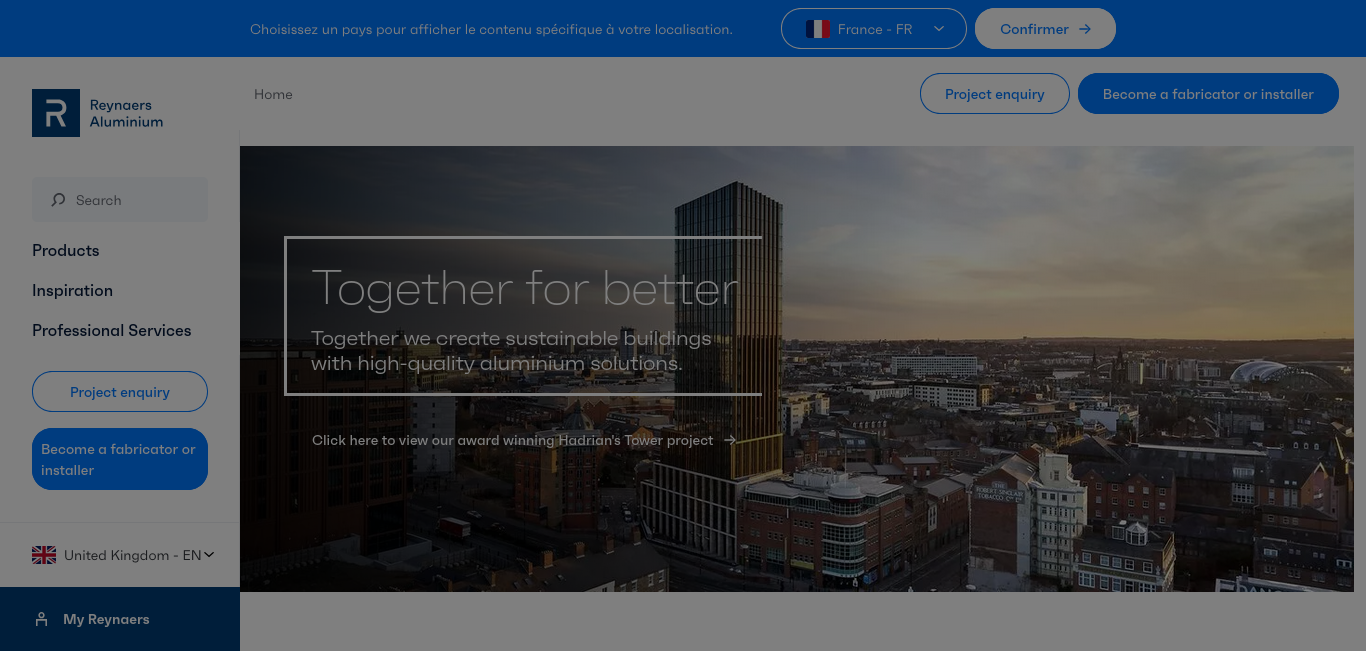Viewport: 1366px width, 651px height.
Task: Click the Together for better hero heading
Action: (x=525, y=288)
